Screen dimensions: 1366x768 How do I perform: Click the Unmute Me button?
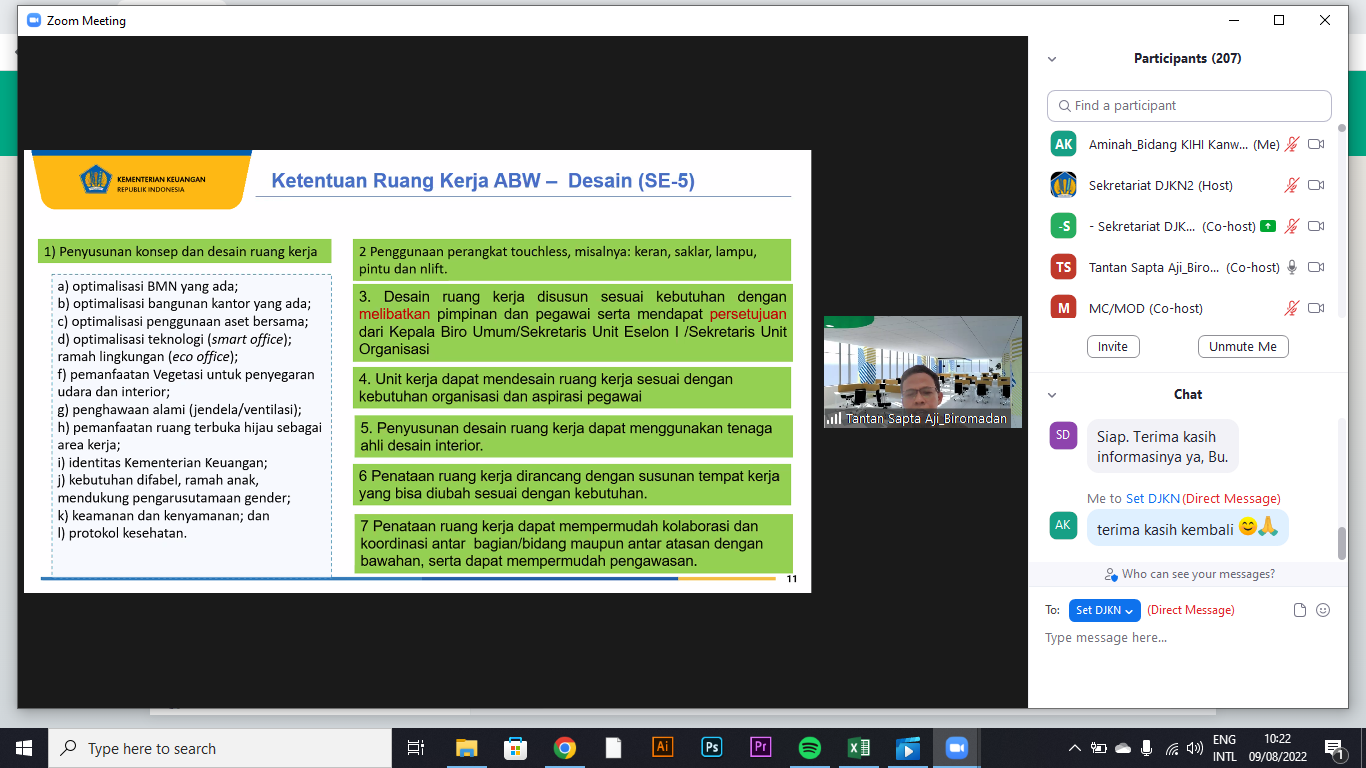1243,346
